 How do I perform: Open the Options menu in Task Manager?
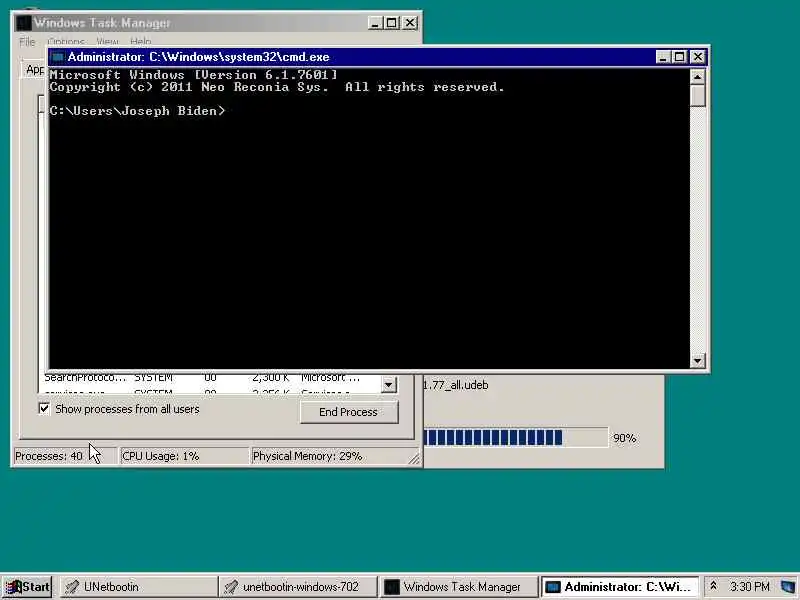click(66, 41)
